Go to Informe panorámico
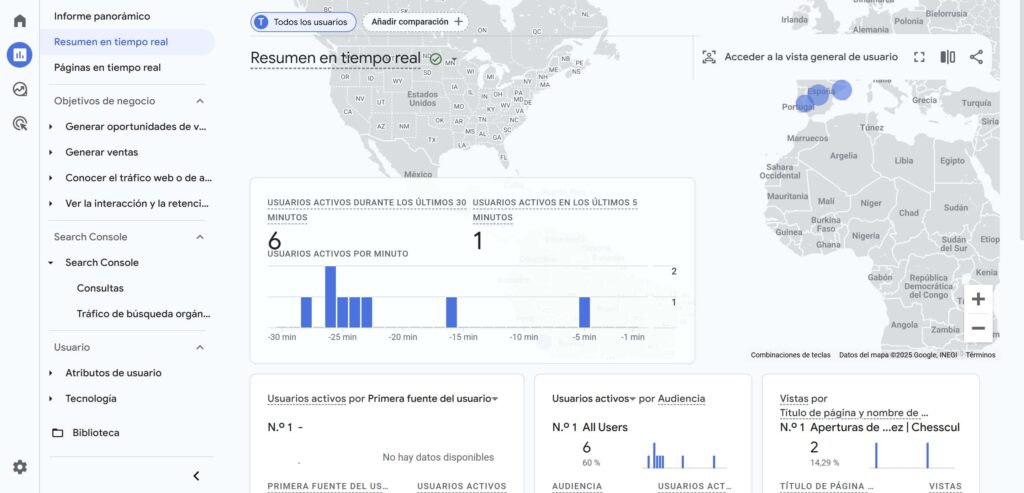This screenshot has width=1024, height=493. click(102, 17)
